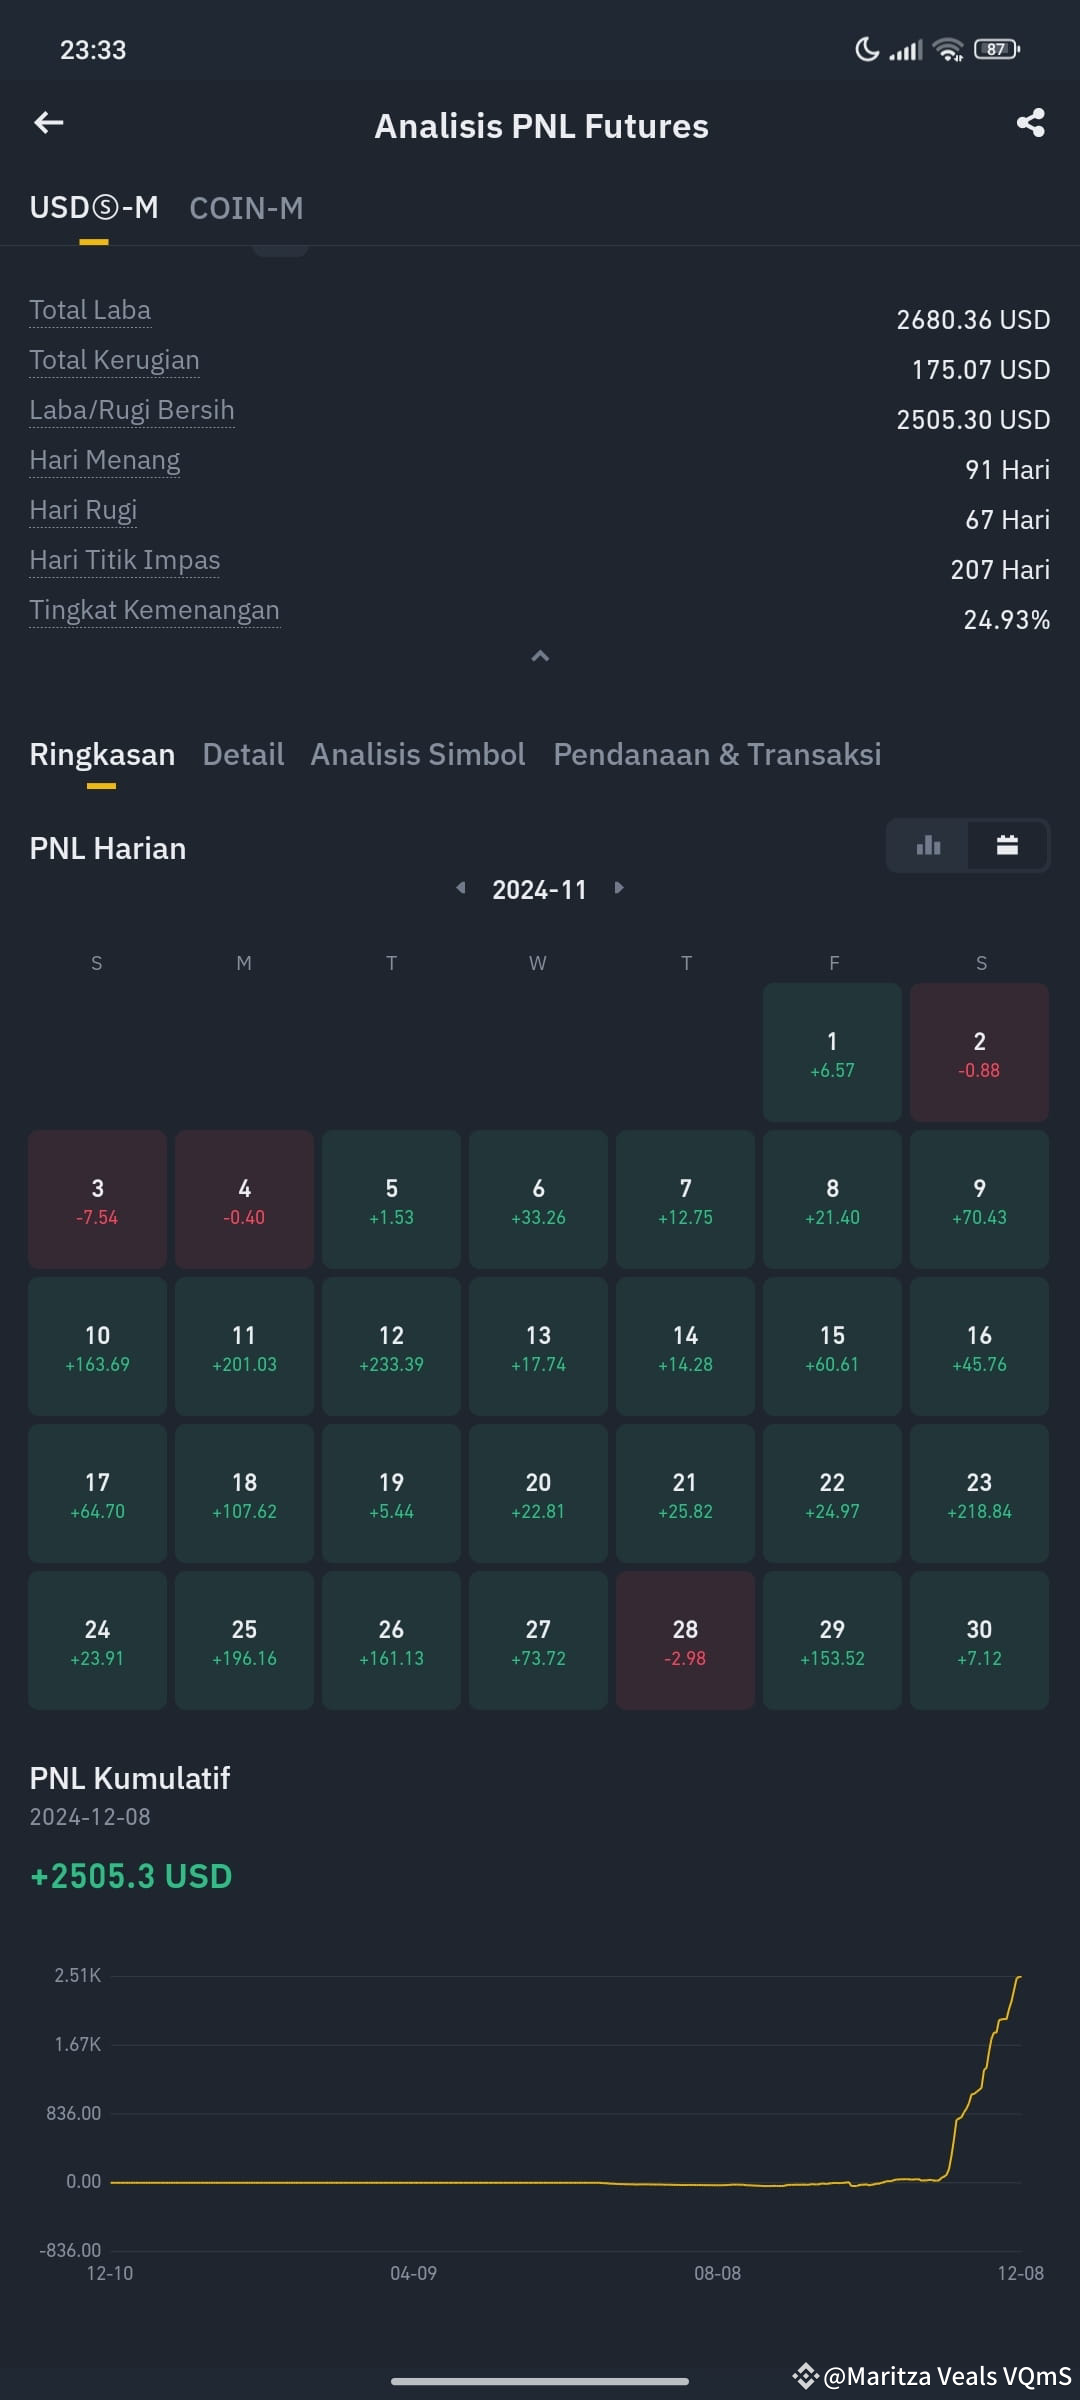Screen dimensions: 1080x2400
Task: Select the USDⓈ-M tab
Action: [94, 208]
